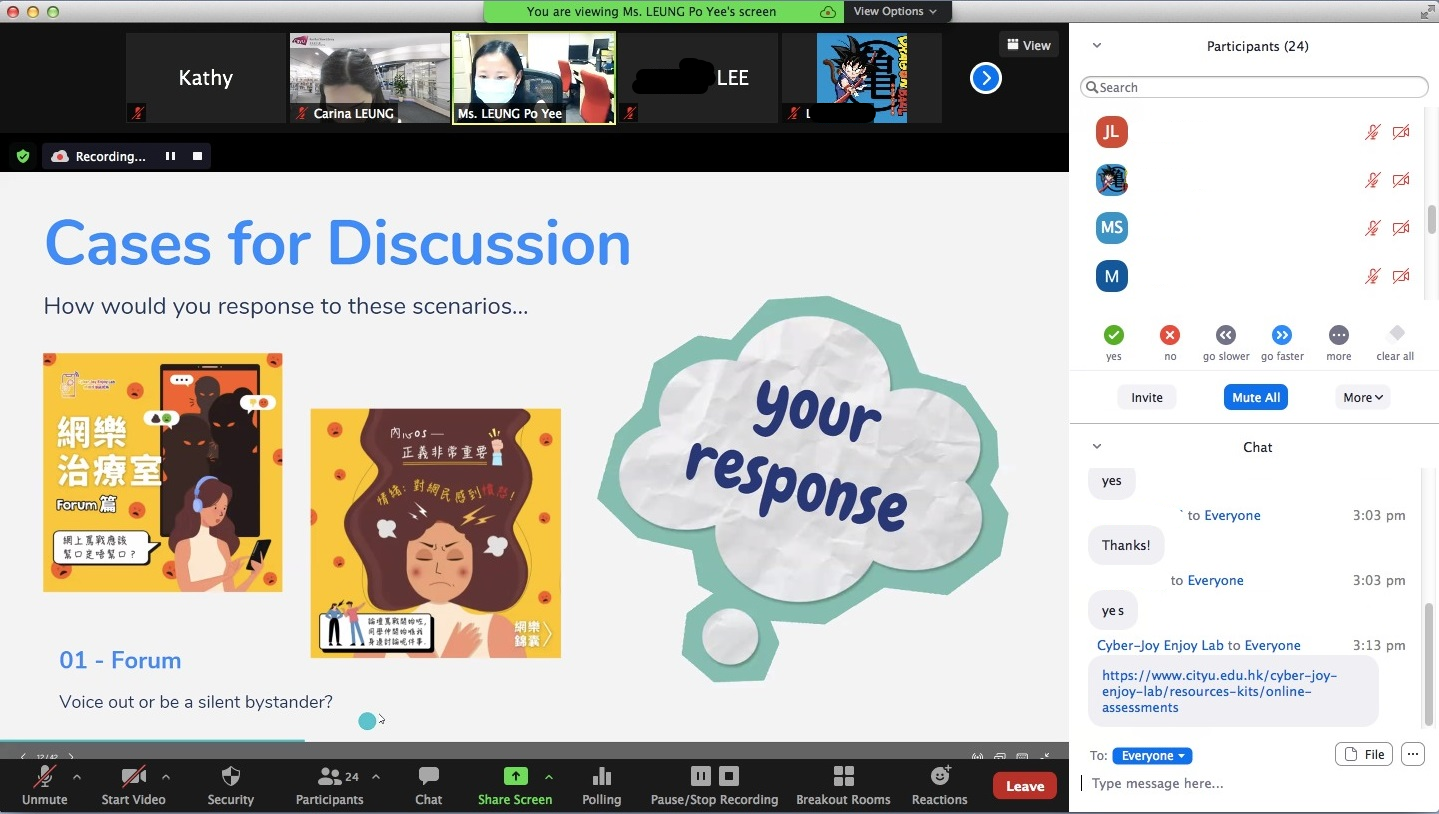1439x814 pixels.
Task: Click the go faster icon
Action: point(1281,335)
